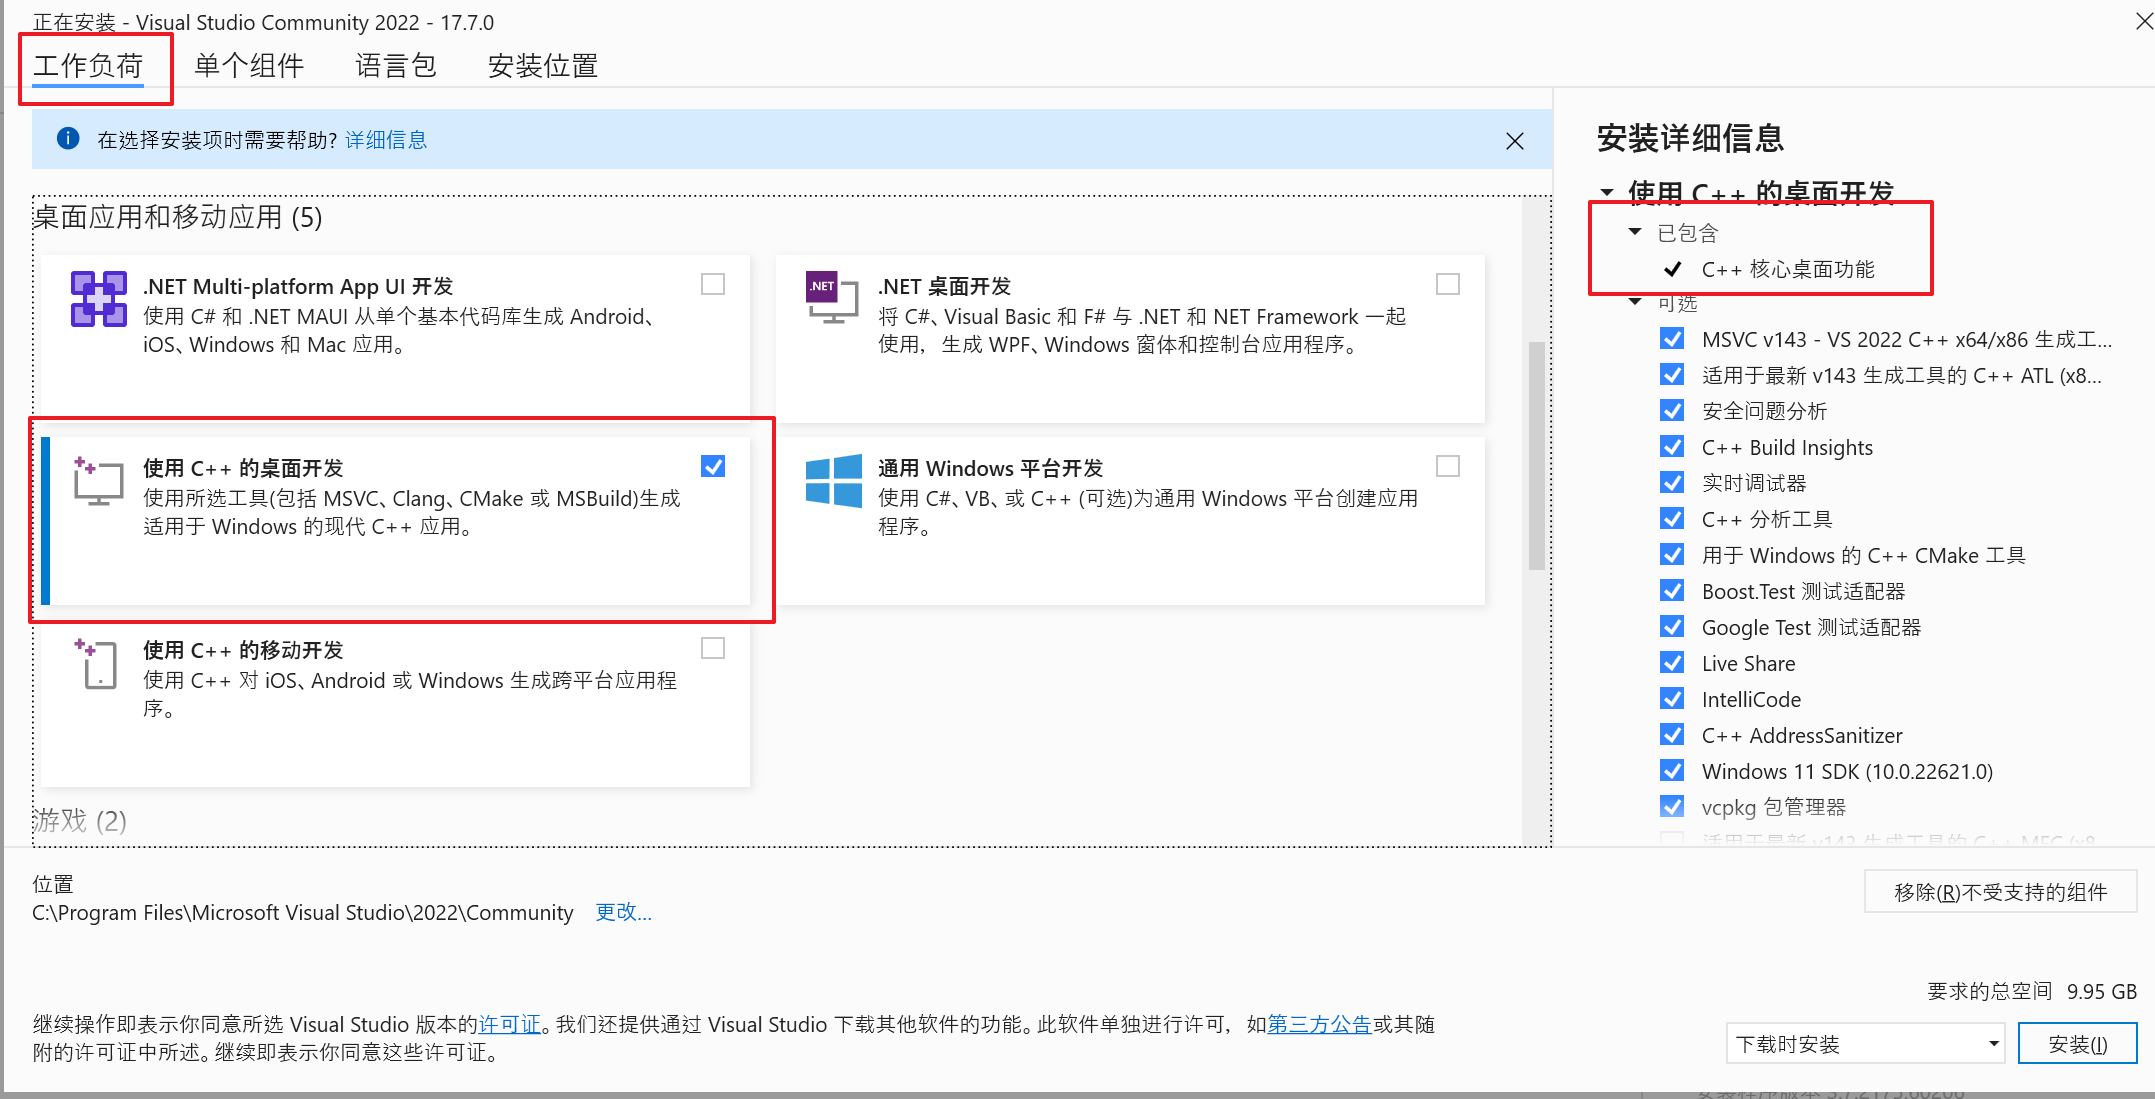Click the 桌面应用和移动应用 (5) heading
This screenshot has width=2155, height=1099.
tap(177, 217)
